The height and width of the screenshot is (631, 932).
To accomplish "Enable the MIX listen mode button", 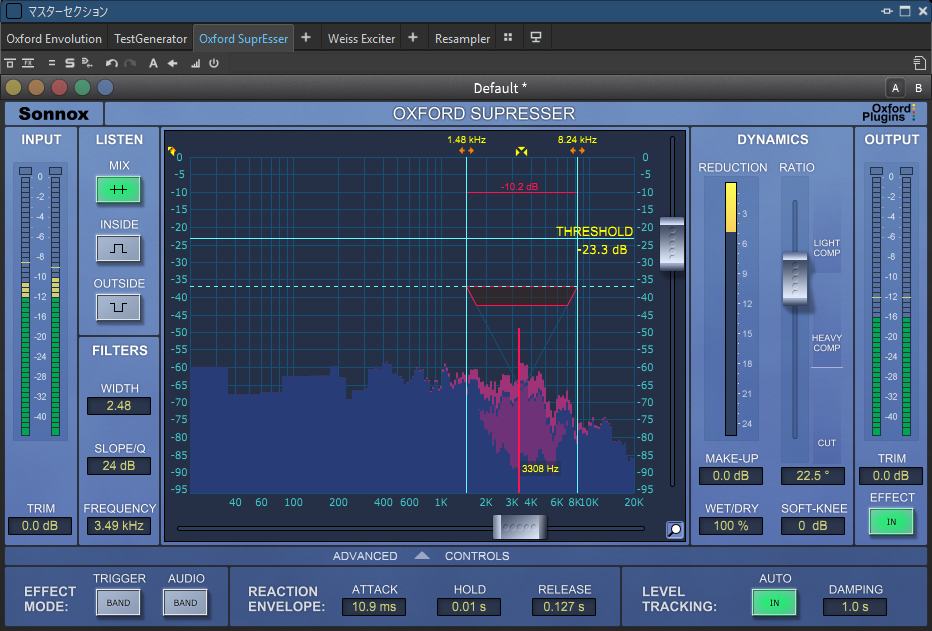I will pyautogui.click(x=117, y=189).
